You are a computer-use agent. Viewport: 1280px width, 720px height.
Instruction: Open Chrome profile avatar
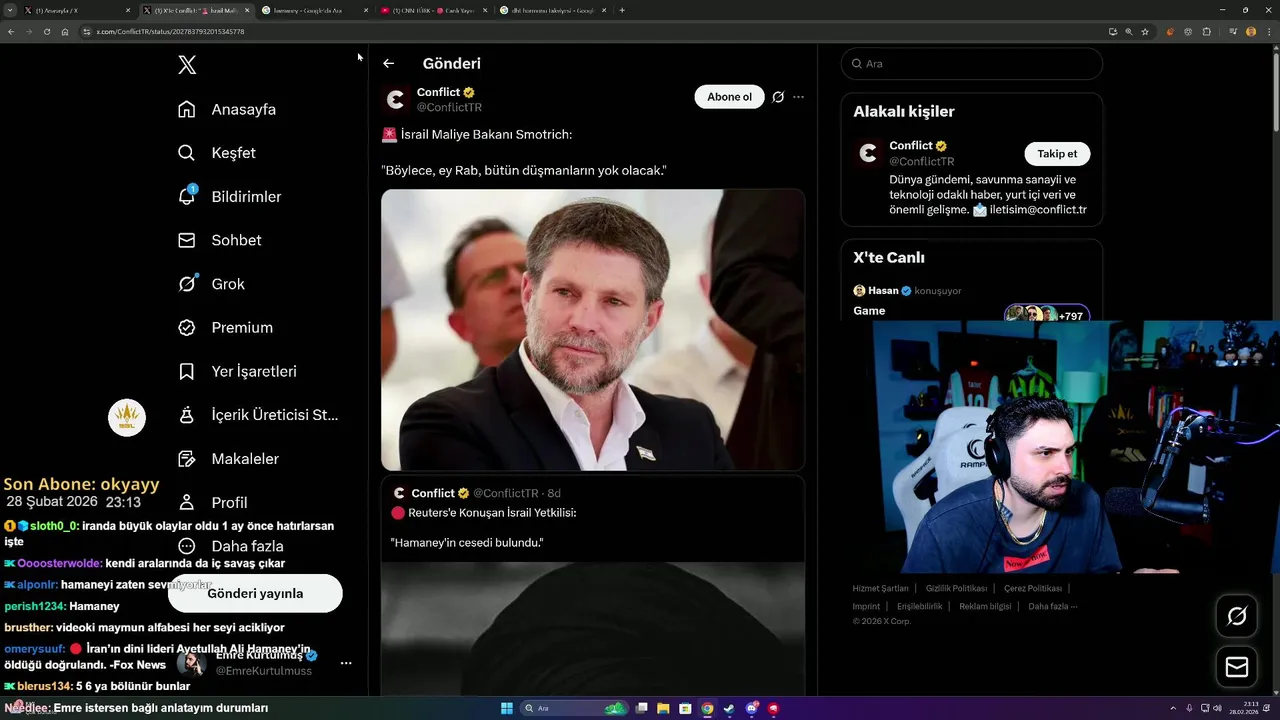[x=1251, y=32]
